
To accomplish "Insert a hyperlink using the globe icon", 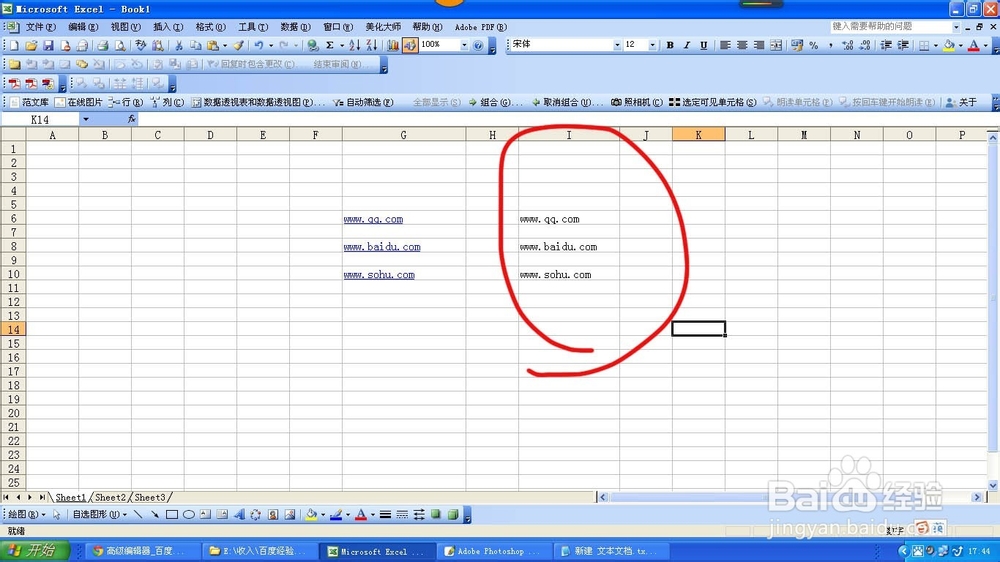I will tap(312, 45).
